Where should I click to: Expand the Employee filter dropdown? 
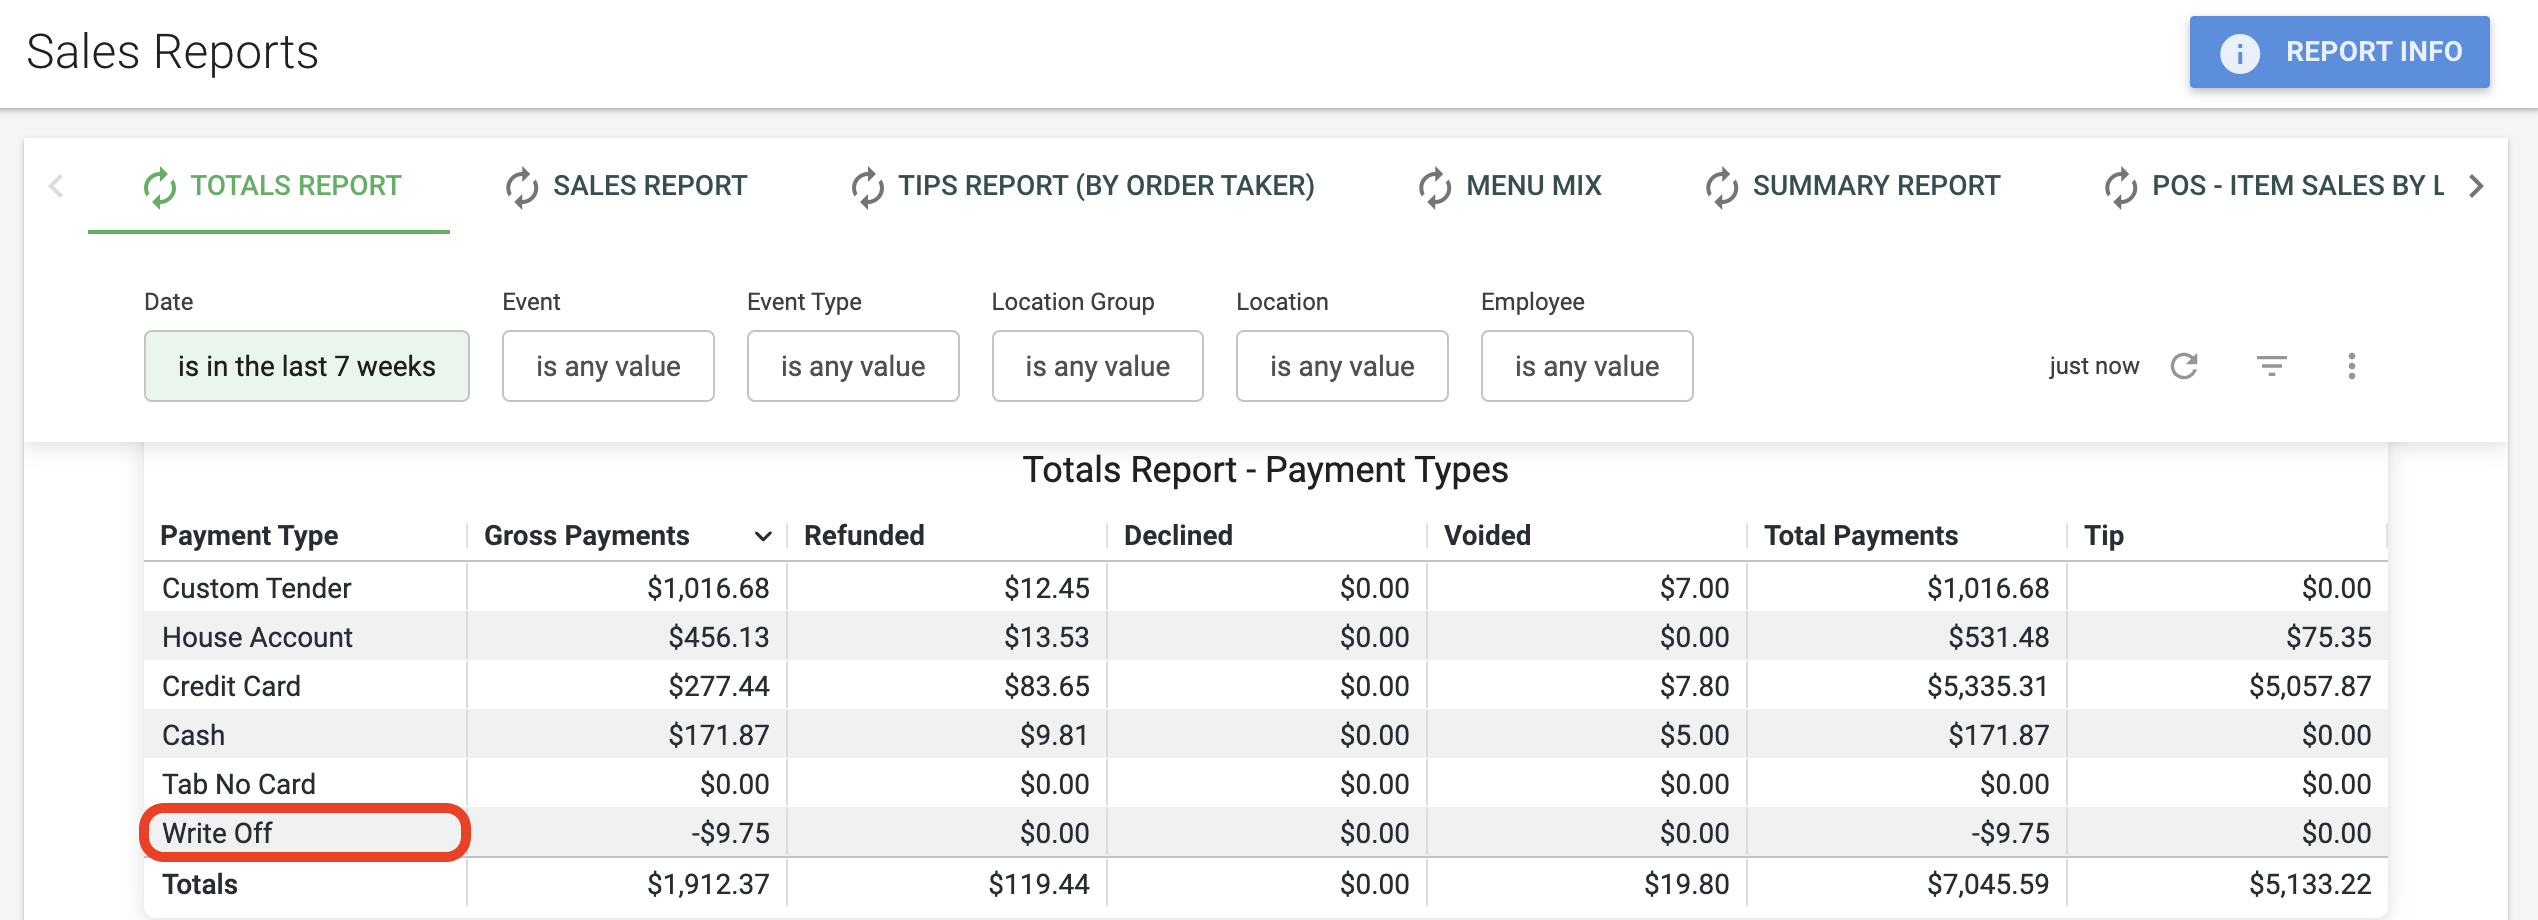pyautogui.click(x=1587, y=366)
